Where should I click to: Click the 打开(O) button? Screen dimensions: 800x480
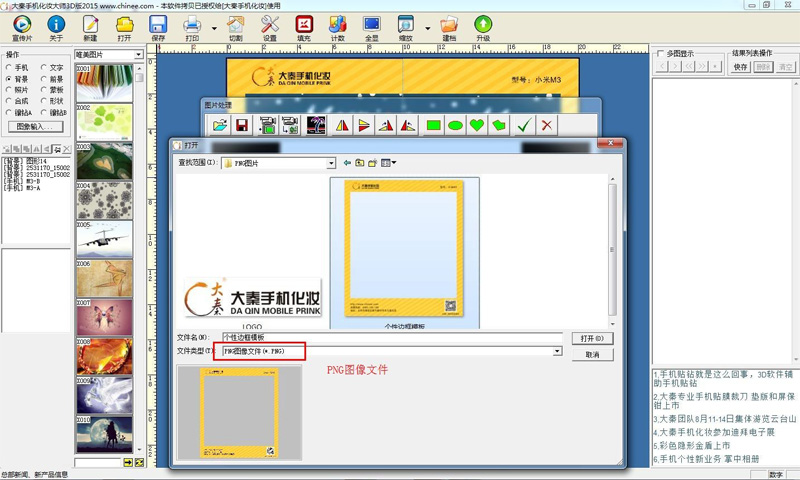(592, 338)
